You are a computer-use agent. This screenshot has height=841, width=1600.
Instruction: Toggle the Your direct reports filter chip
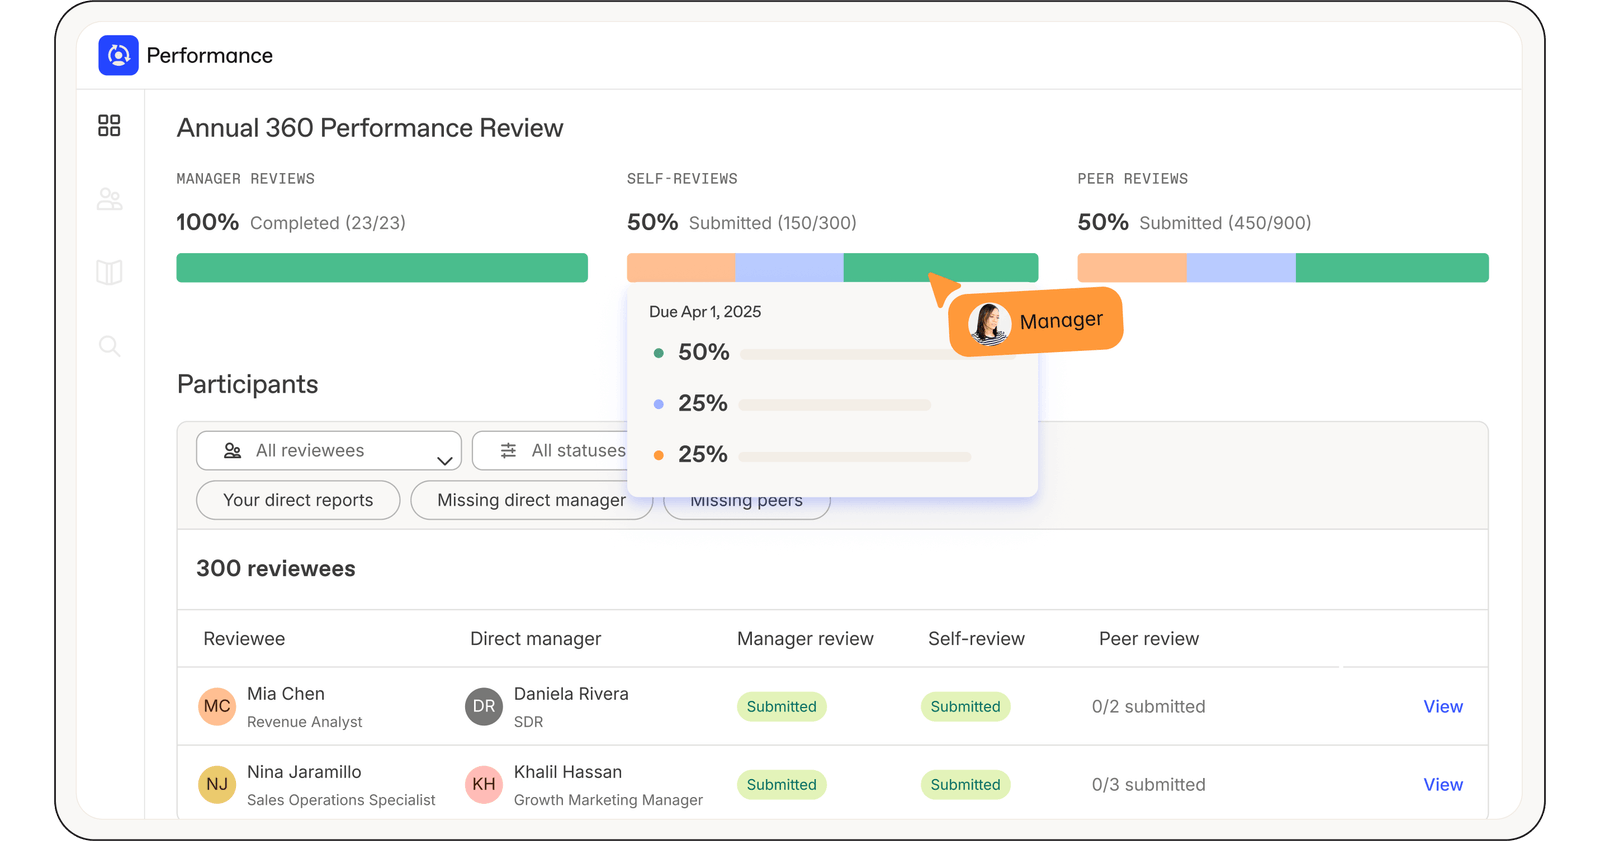(298, 500)
